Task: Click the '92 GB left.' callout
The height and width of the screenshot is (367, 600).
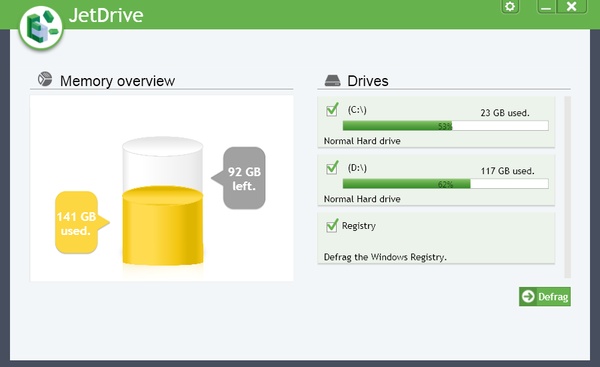Action: tap(239, 178)
